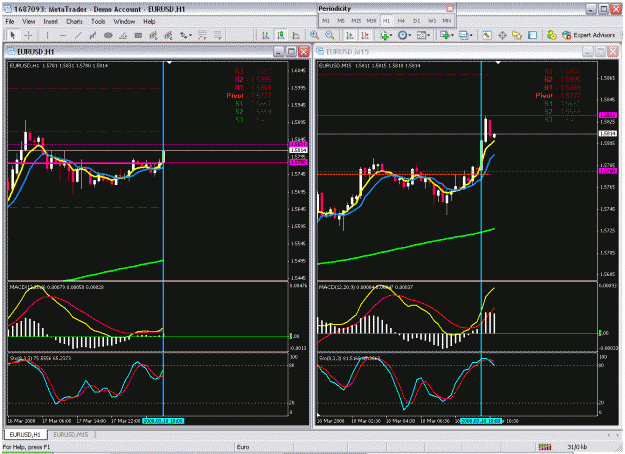Open the Market Watch window icon
Viewport: 625px width, 454px height.
point(487,35)
